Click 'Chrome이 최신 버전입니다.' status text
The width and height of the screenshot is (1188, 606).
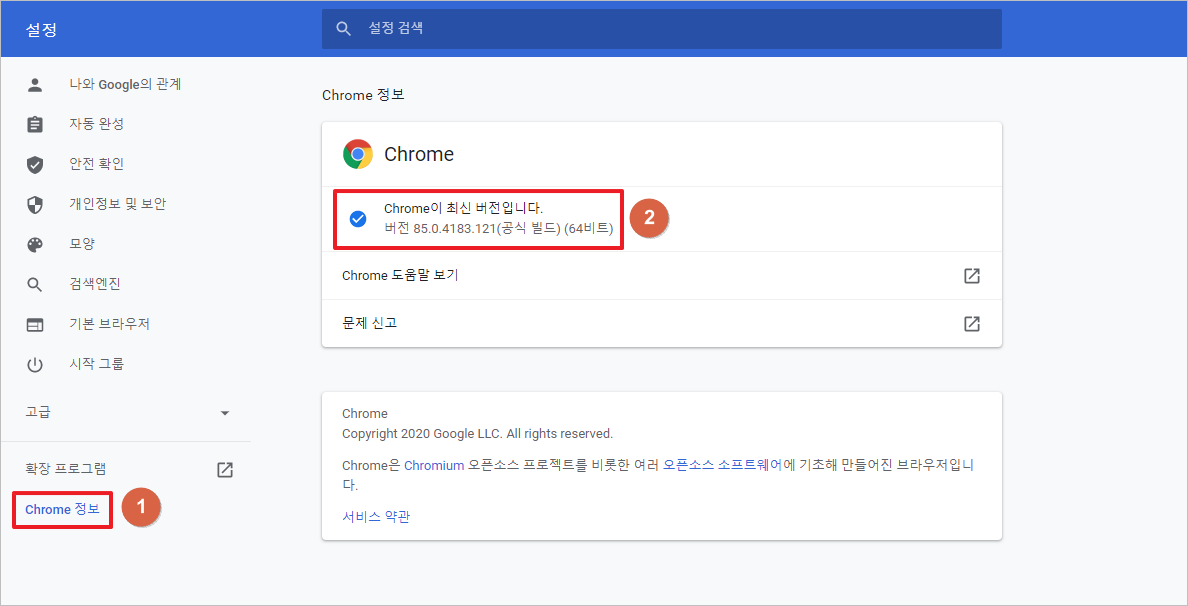pos(464,208)
